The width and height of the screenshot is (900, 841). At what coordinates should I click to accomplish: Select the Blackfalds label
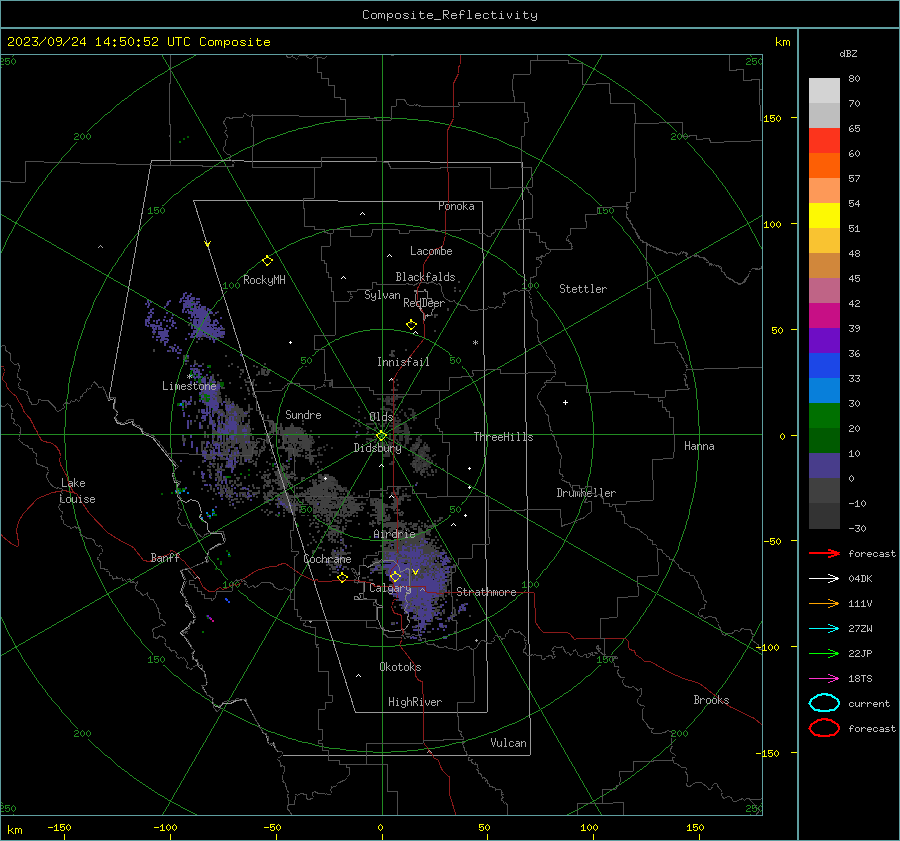[425, 277]
